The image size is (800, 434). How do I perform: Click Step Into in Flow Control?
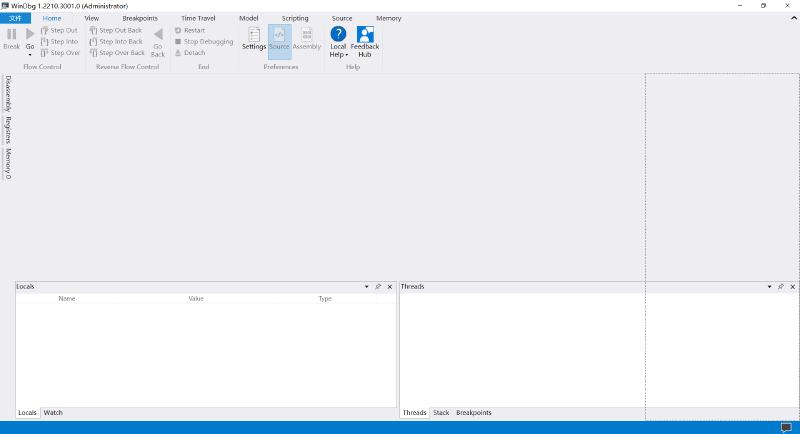(59, 41)
